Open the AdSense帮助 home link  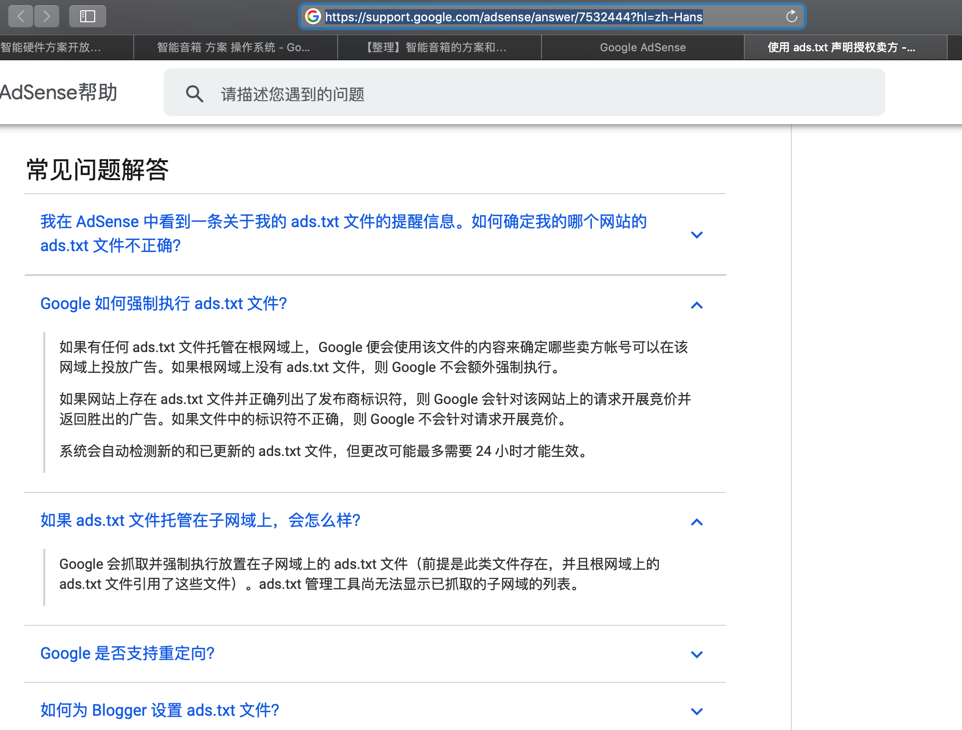click(58, 93)
